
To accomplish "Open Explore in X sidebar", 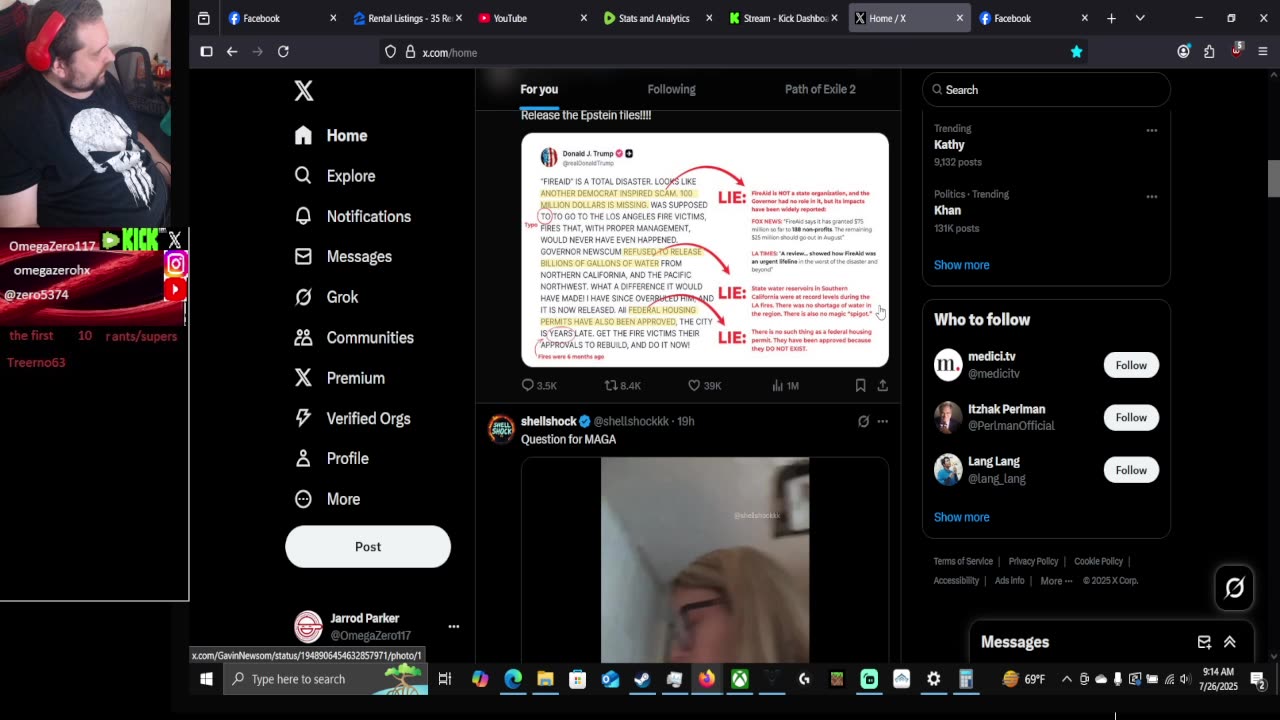I will tap(335, 176).
